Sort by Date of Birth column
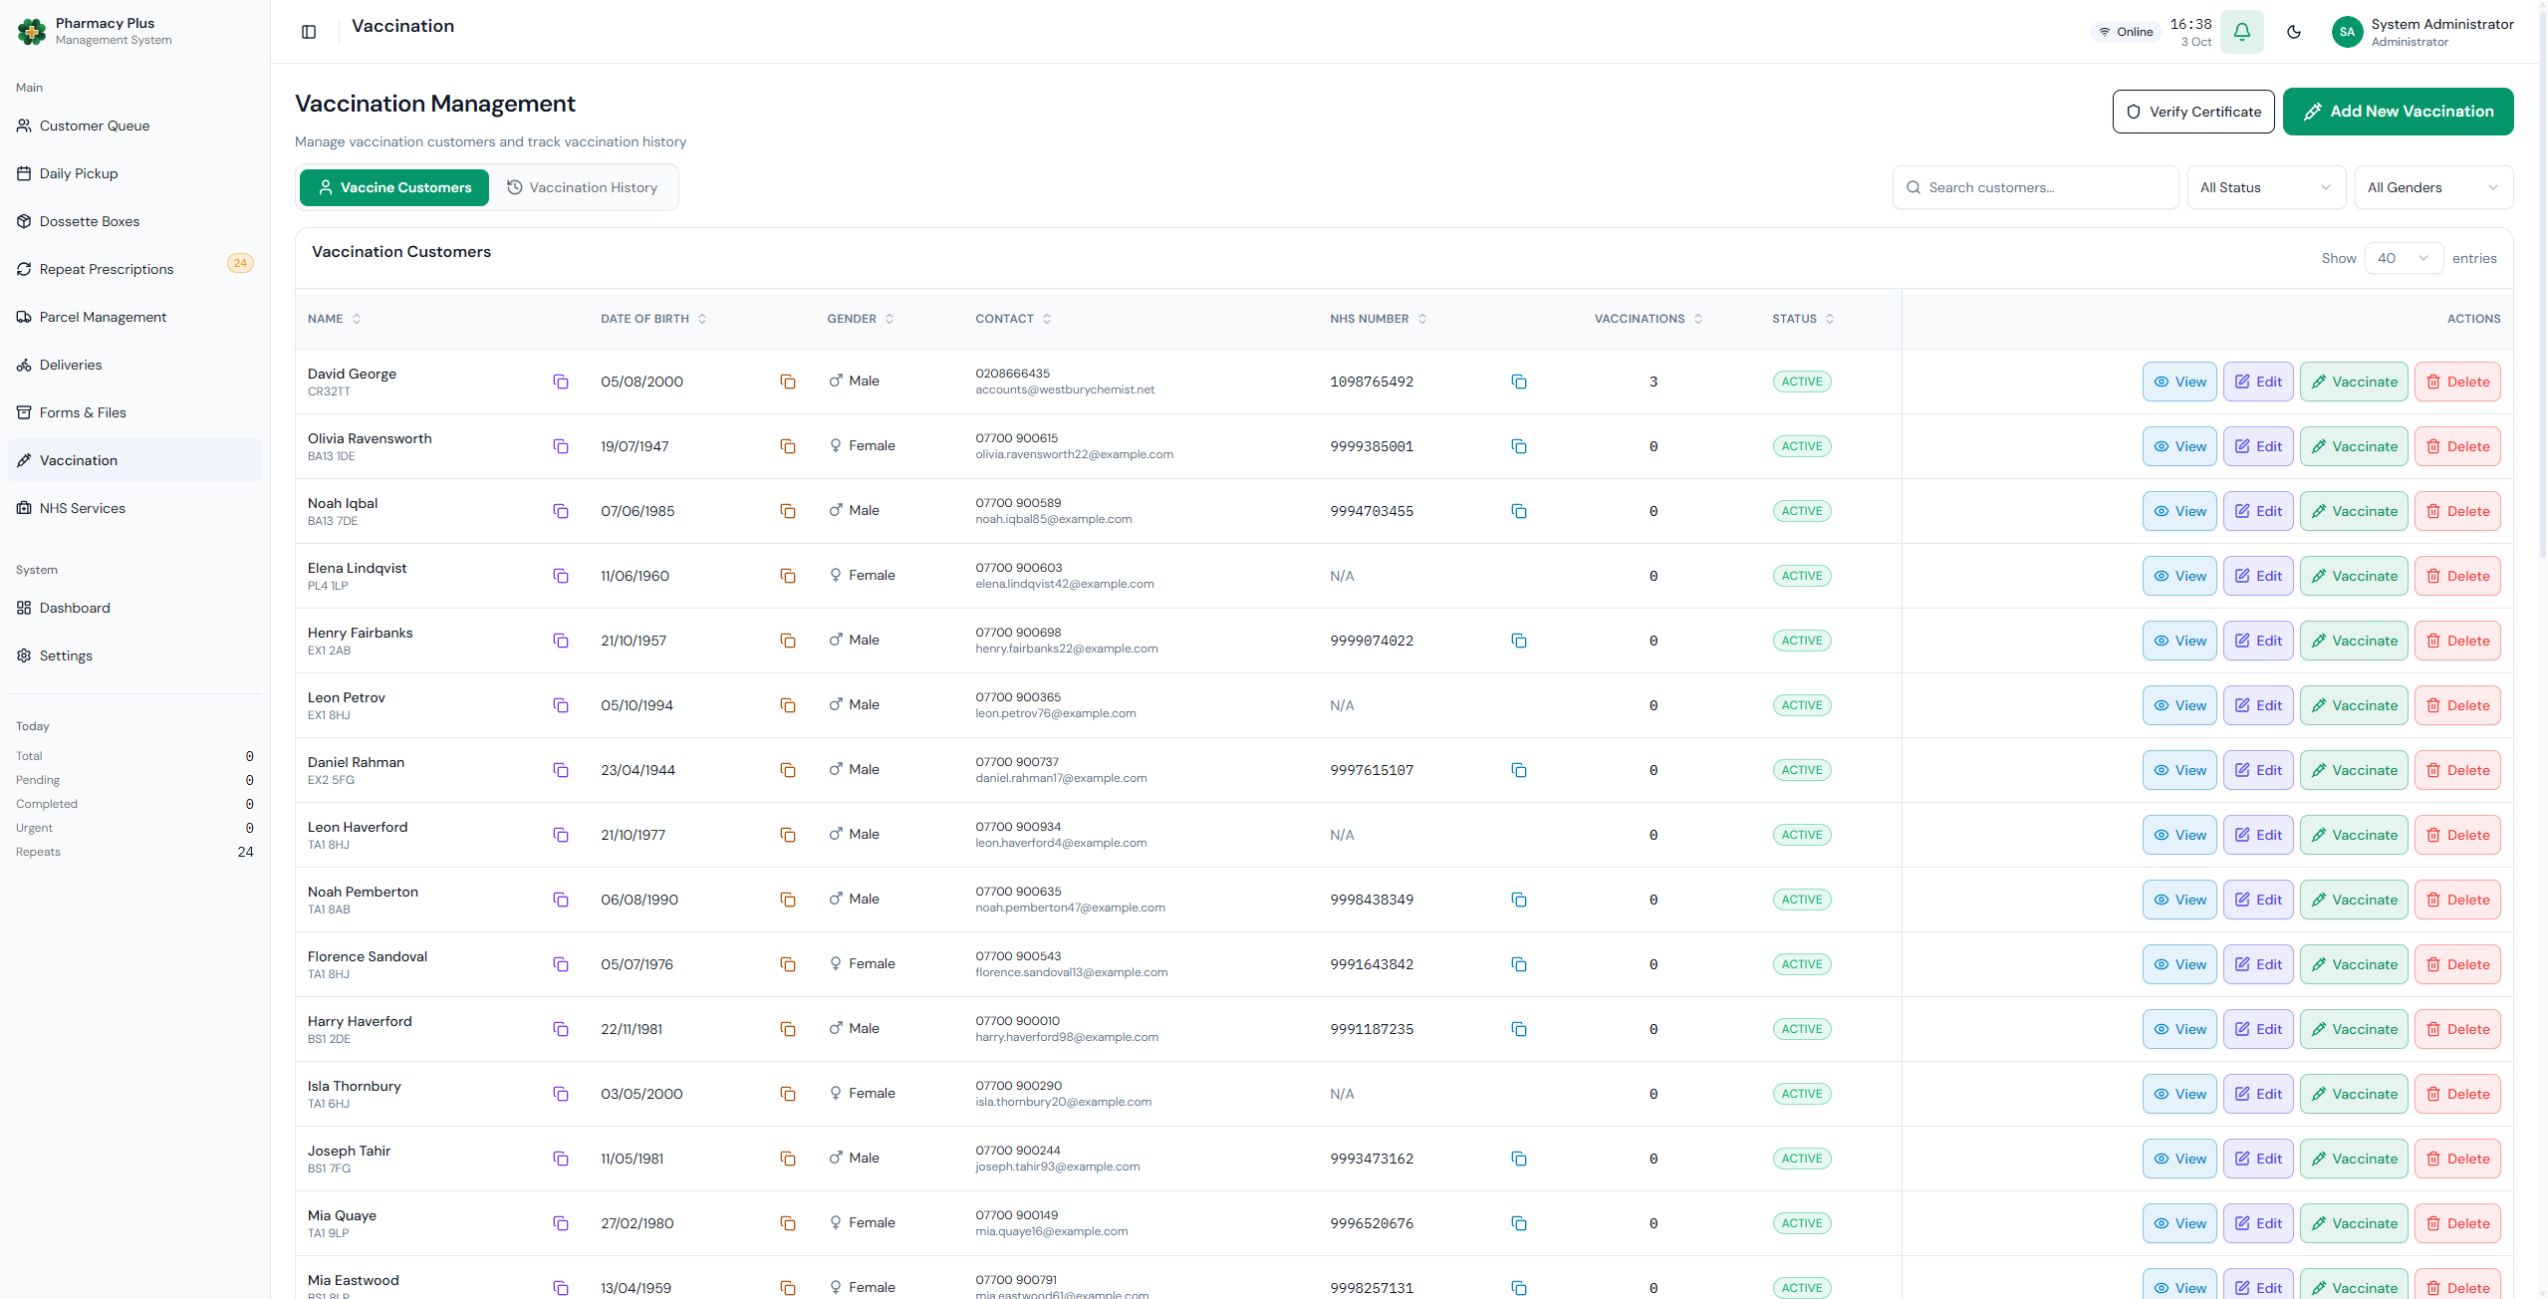Screen dimensions: 2548x1299 pos(654,319)
